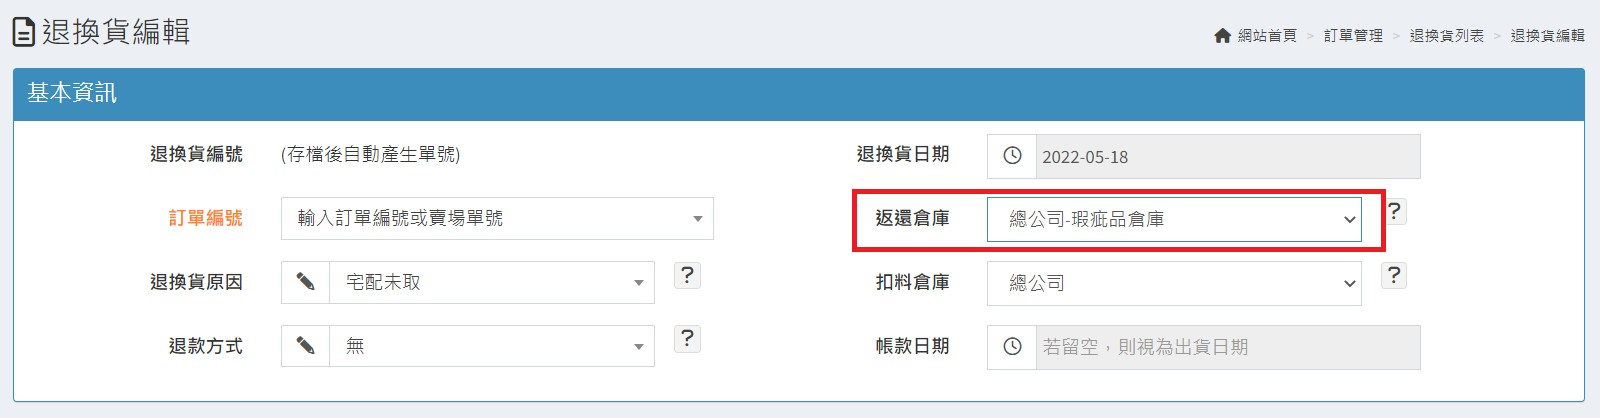
Task: Go to 網站首頁 breadcrumb link
Action: coord(1266,36)
